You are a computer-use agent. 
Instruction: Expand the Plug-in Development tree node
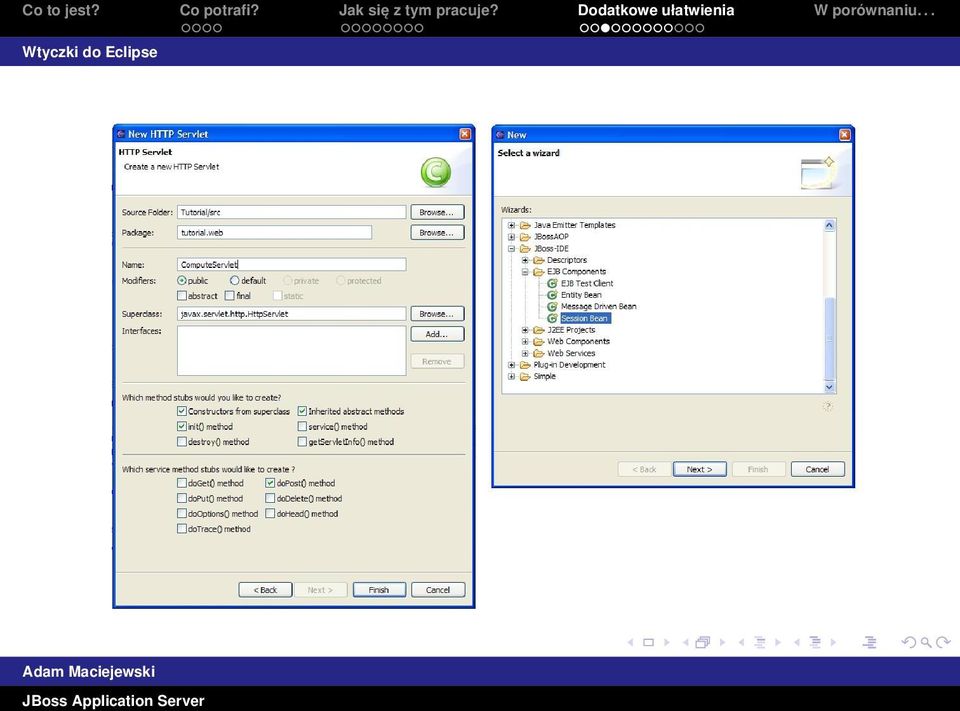[511, 365]
